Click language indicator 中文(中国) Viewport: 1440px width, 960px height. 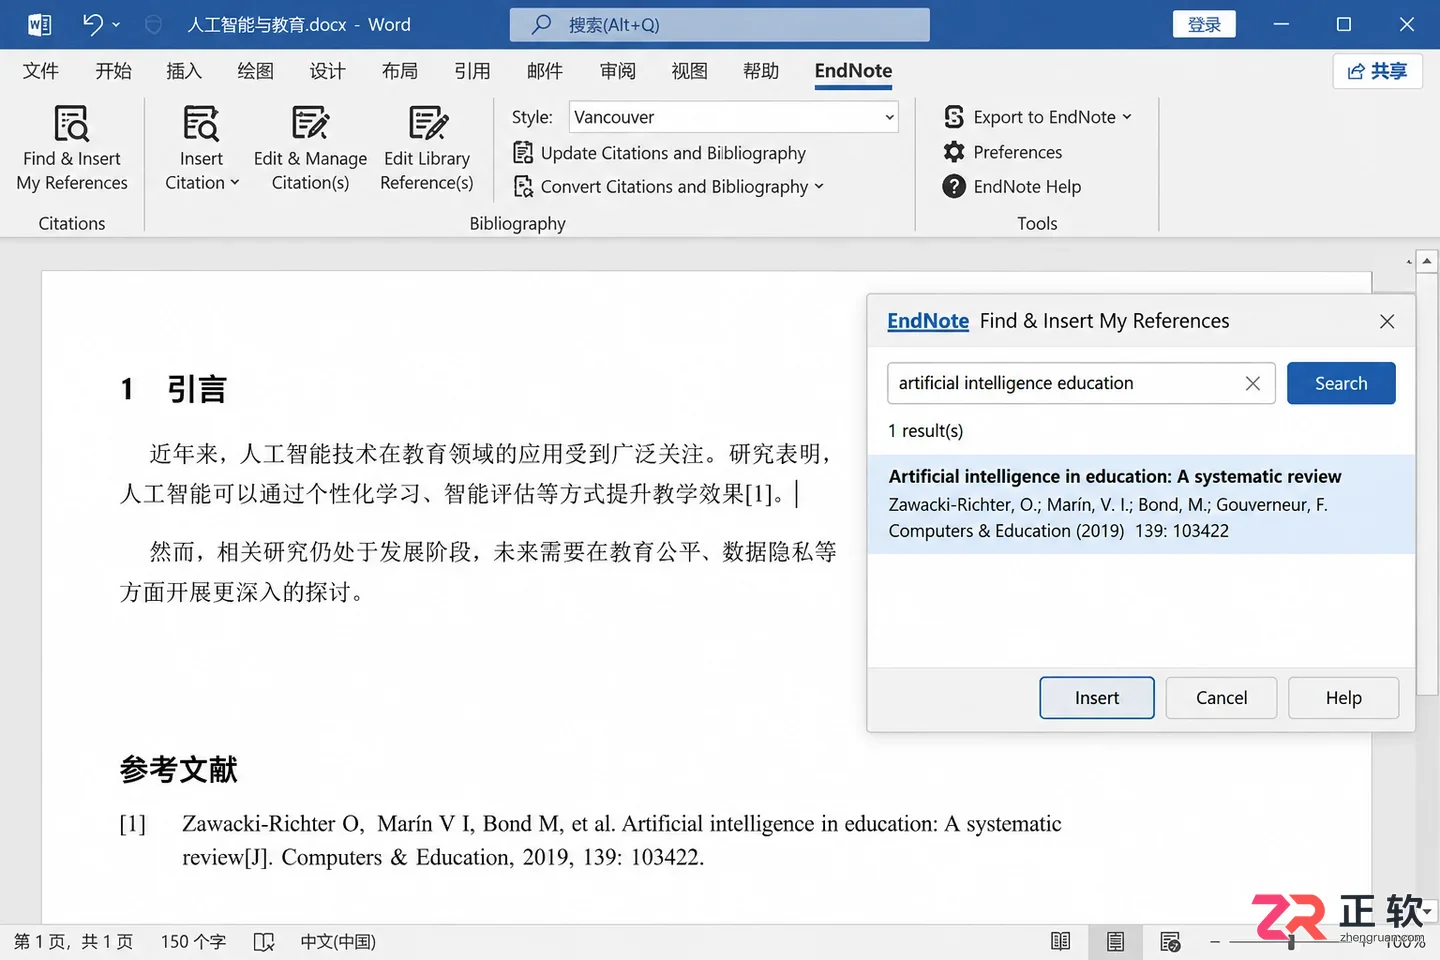pyautogui.click(x=338, y=942)
